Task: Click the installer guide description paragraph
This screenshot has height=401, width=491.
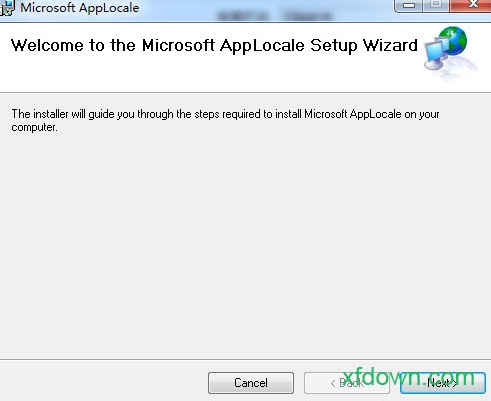Action: [225, 120]
